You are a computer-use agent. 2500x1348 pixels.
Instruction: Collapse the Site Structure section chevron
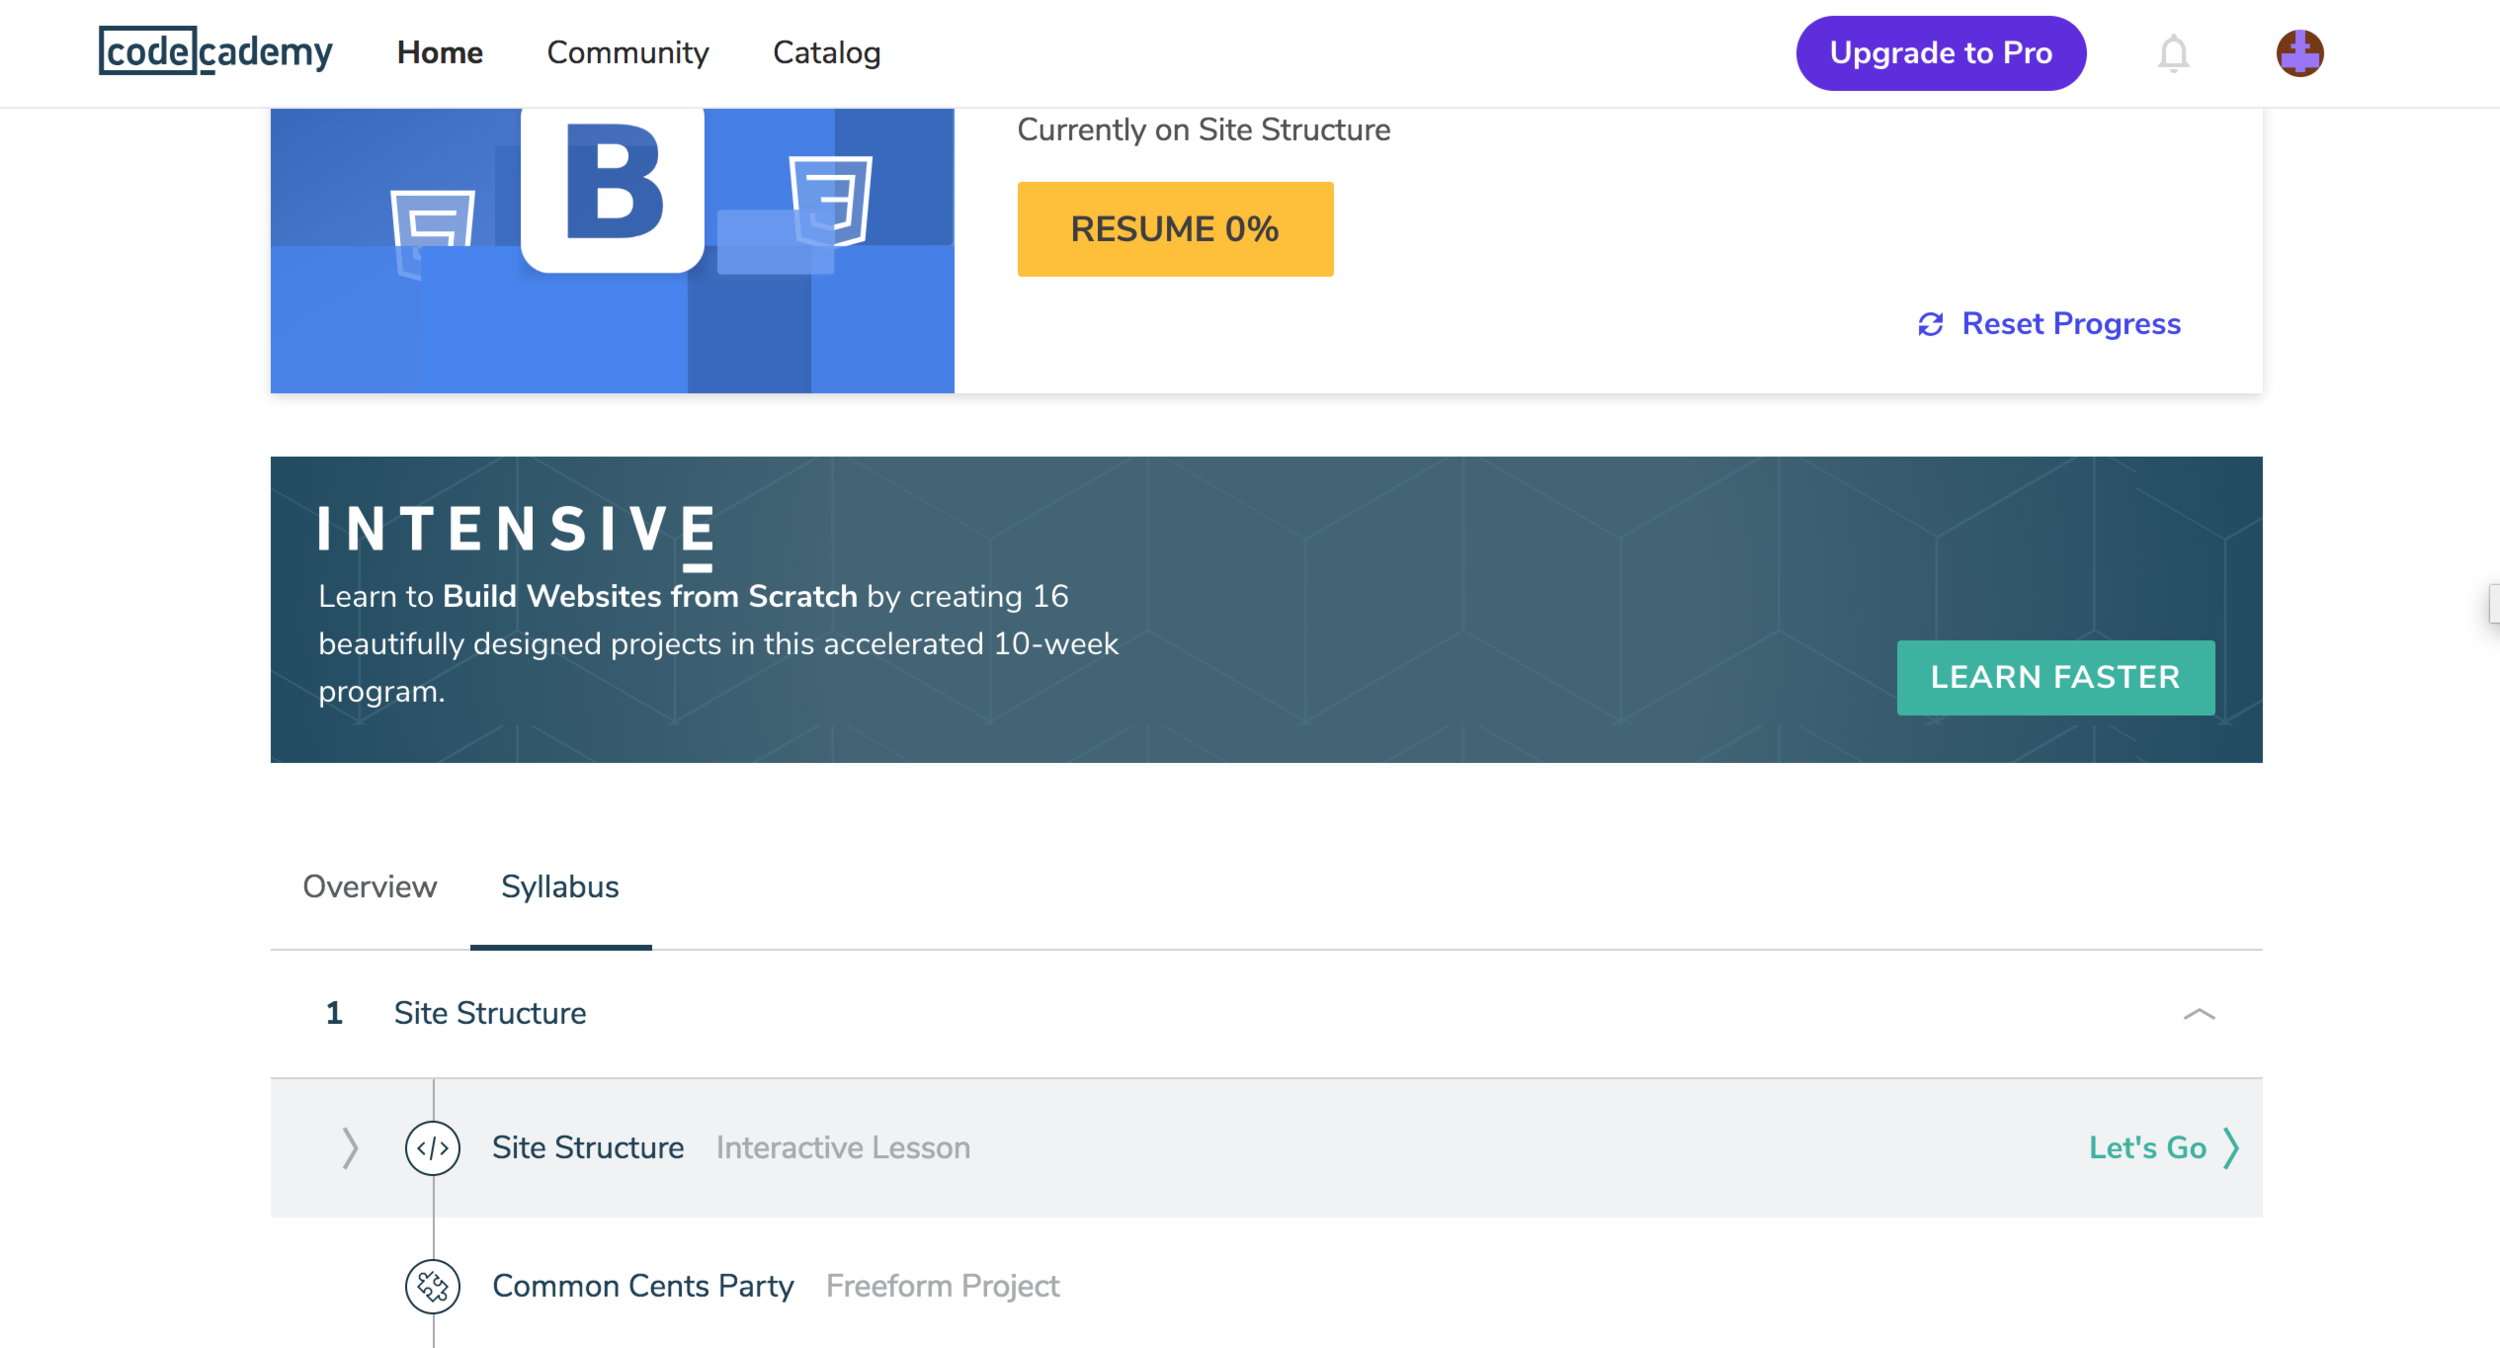click(2198, 1014)
